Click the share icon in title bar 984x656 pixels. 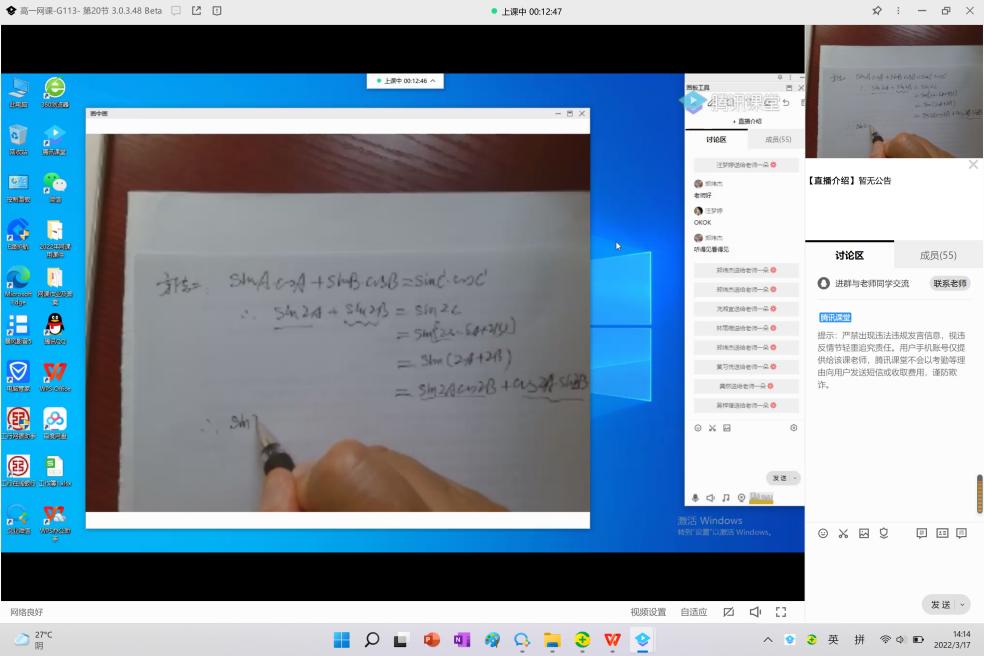196,11
